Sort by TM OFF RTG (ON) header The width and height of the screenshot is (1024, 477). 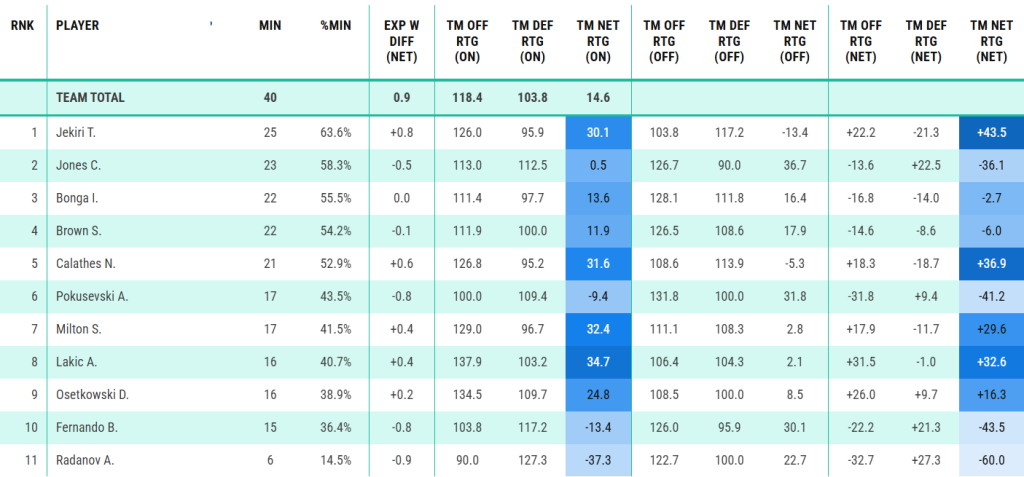coord(467,40)
